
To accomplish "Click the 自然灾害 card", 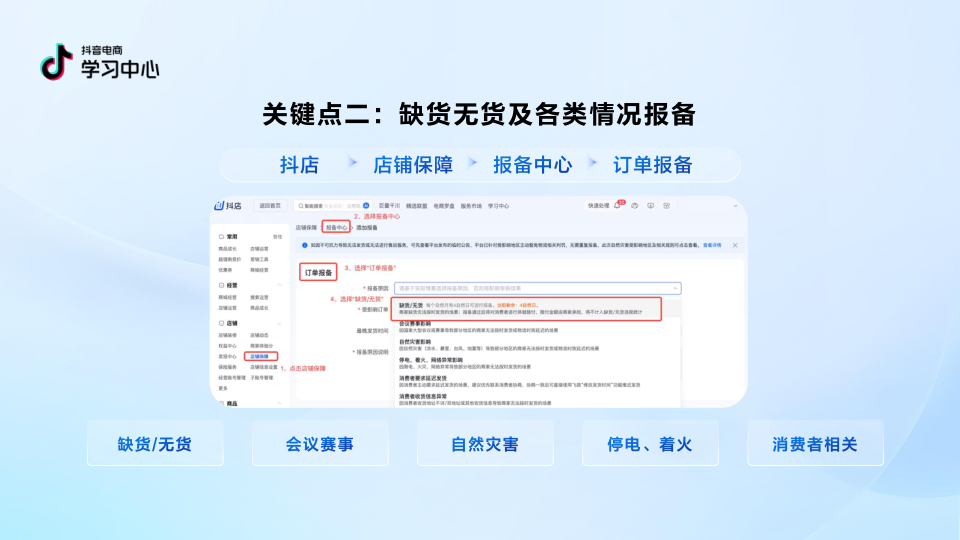I will click(485, 443).
